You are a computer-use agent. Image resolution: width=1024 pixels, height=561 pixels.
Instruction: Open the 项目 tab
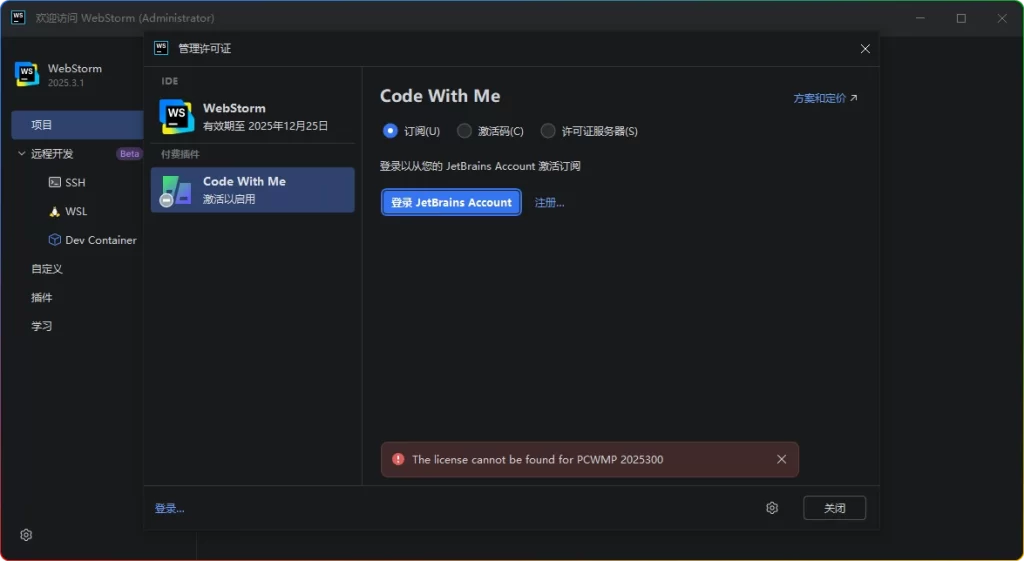[x=77, y=125]
